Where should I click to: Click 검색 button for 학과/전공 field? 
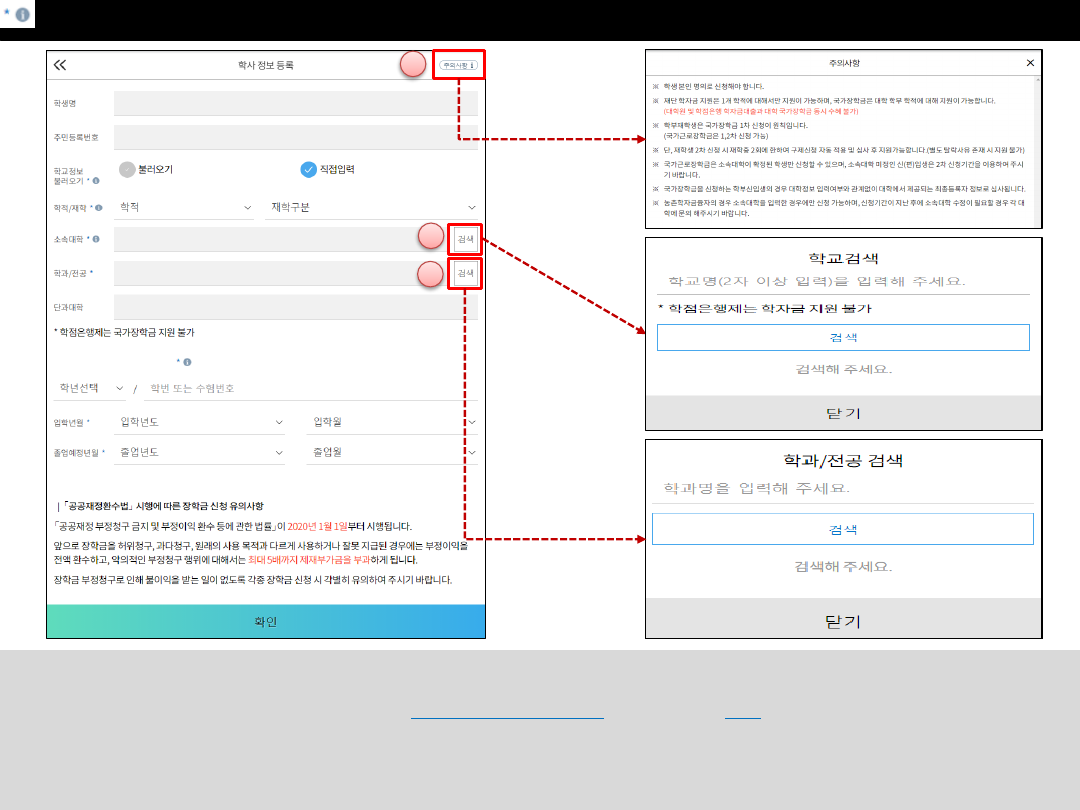[x=465, y=273]
